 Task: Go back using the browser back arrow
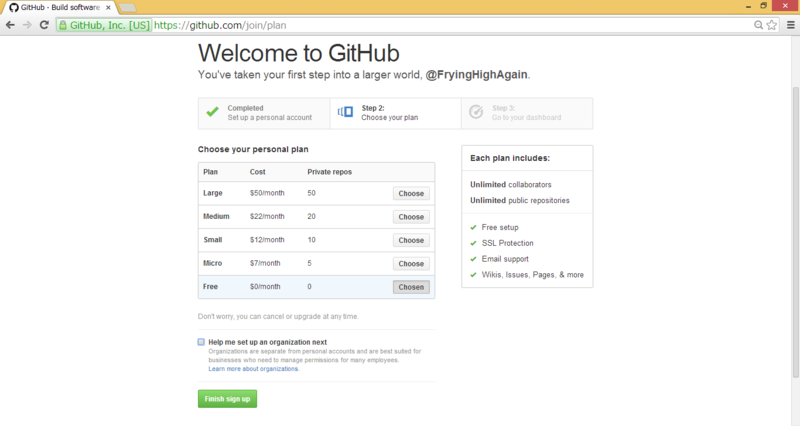tap(10, 24)
